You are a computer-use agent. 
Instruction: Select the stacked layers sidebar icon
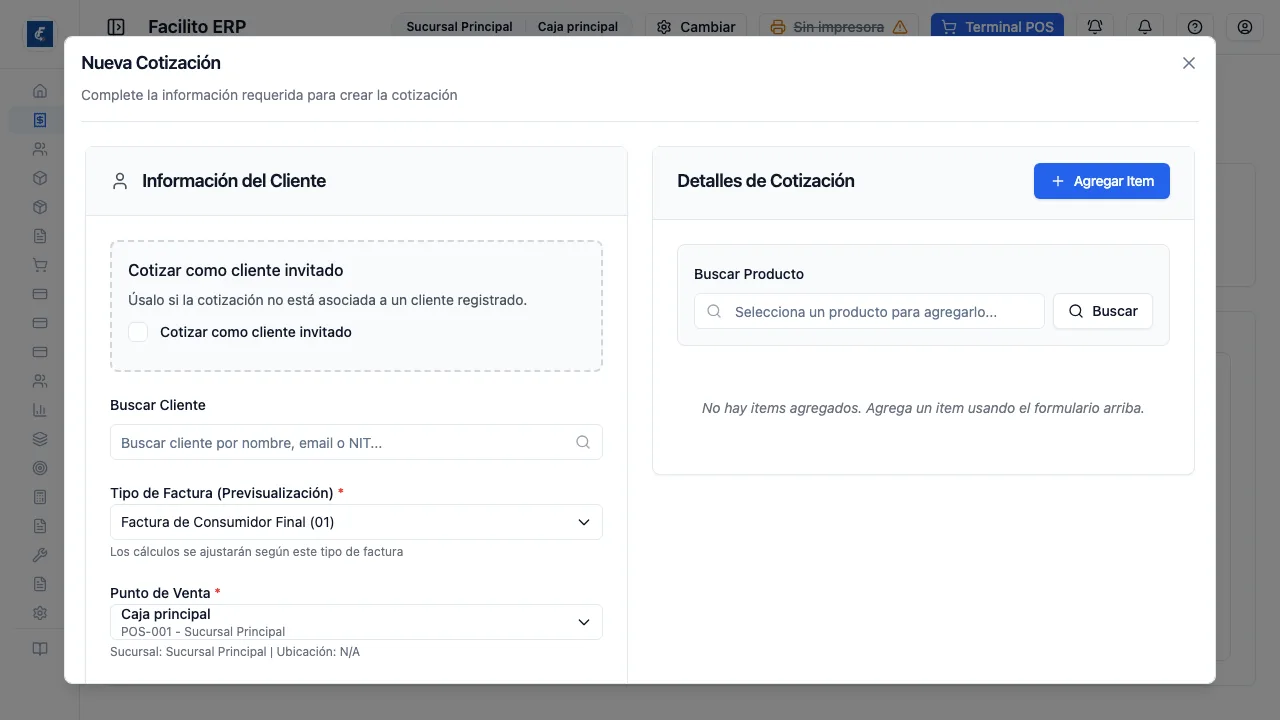(40, 439)
